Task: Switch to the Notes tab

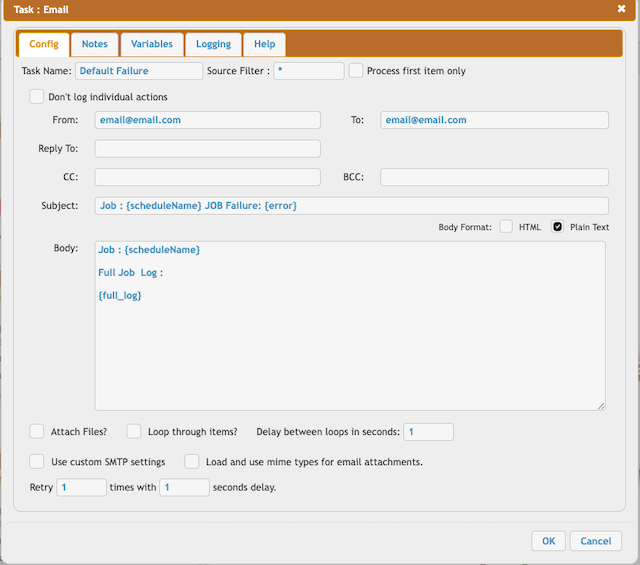Action: click(95, 44)
